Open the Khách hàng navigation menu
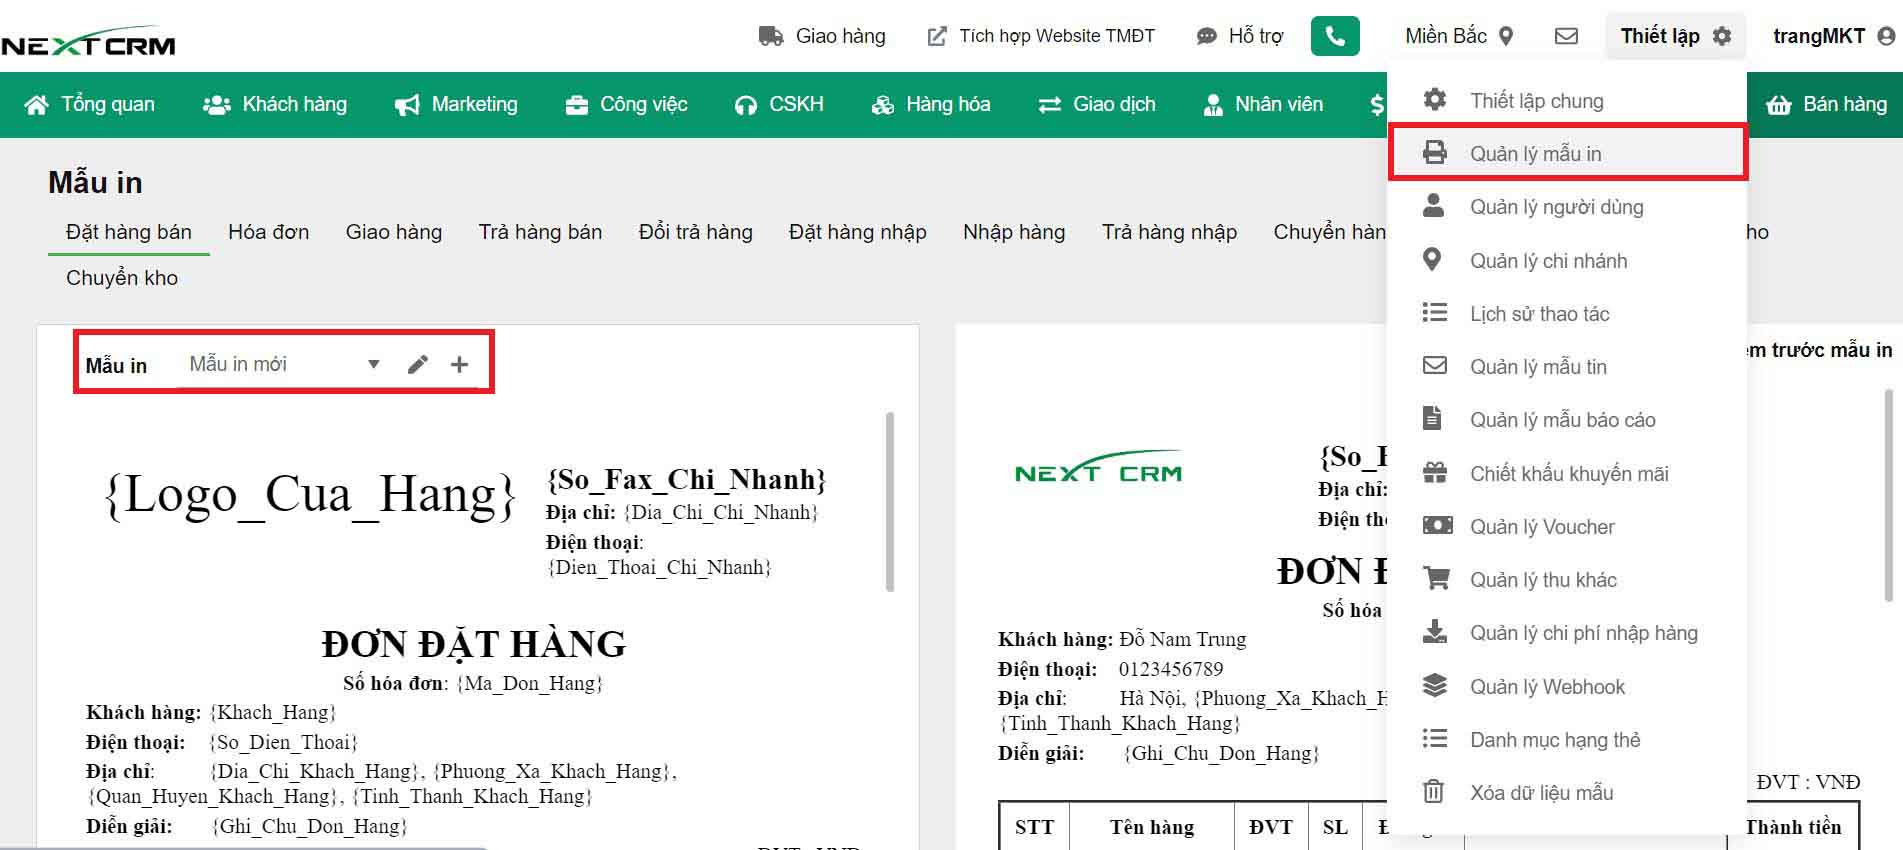 (275, 105)
